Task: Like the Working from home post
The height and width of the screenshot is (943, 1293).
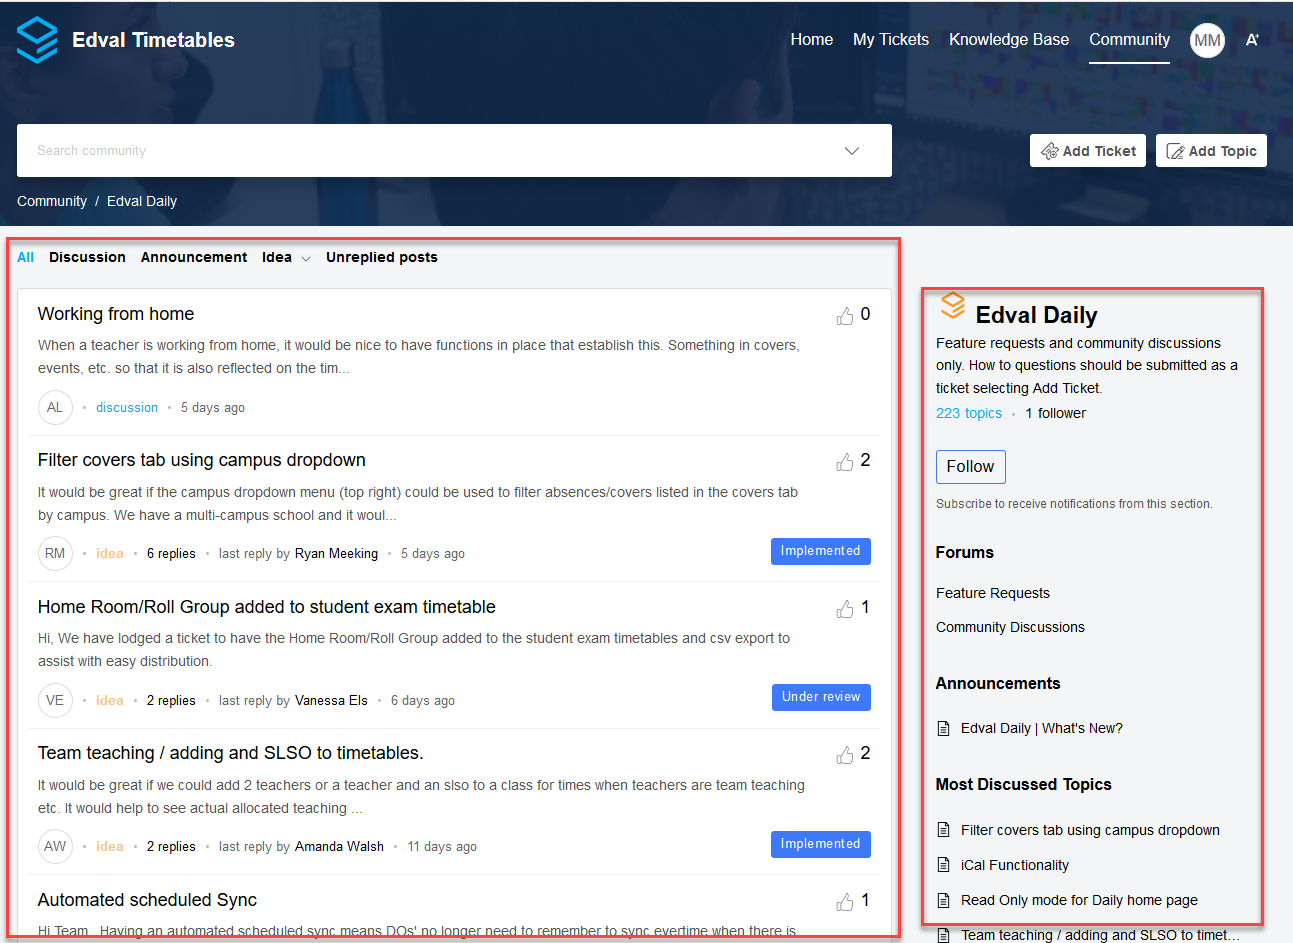Action: pyautogui.click(x=845, y=316)
